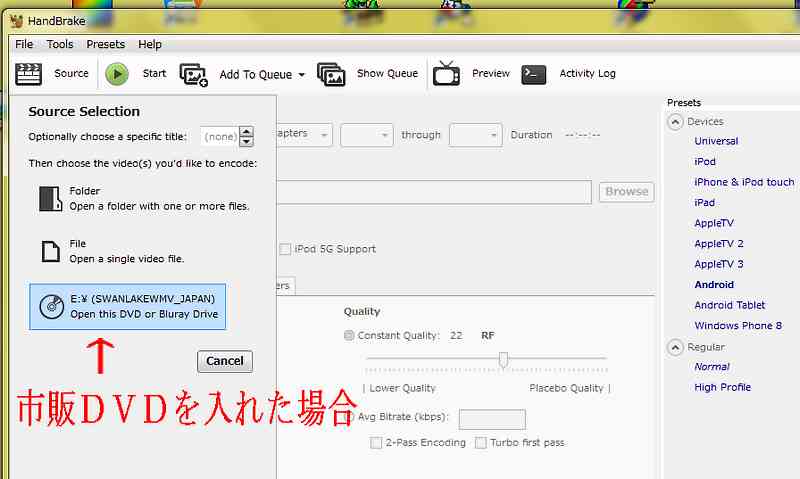This screenshot has height=479, width=800.
Task: Select the Constant Quality radio button
Action: tap(349, 335)
